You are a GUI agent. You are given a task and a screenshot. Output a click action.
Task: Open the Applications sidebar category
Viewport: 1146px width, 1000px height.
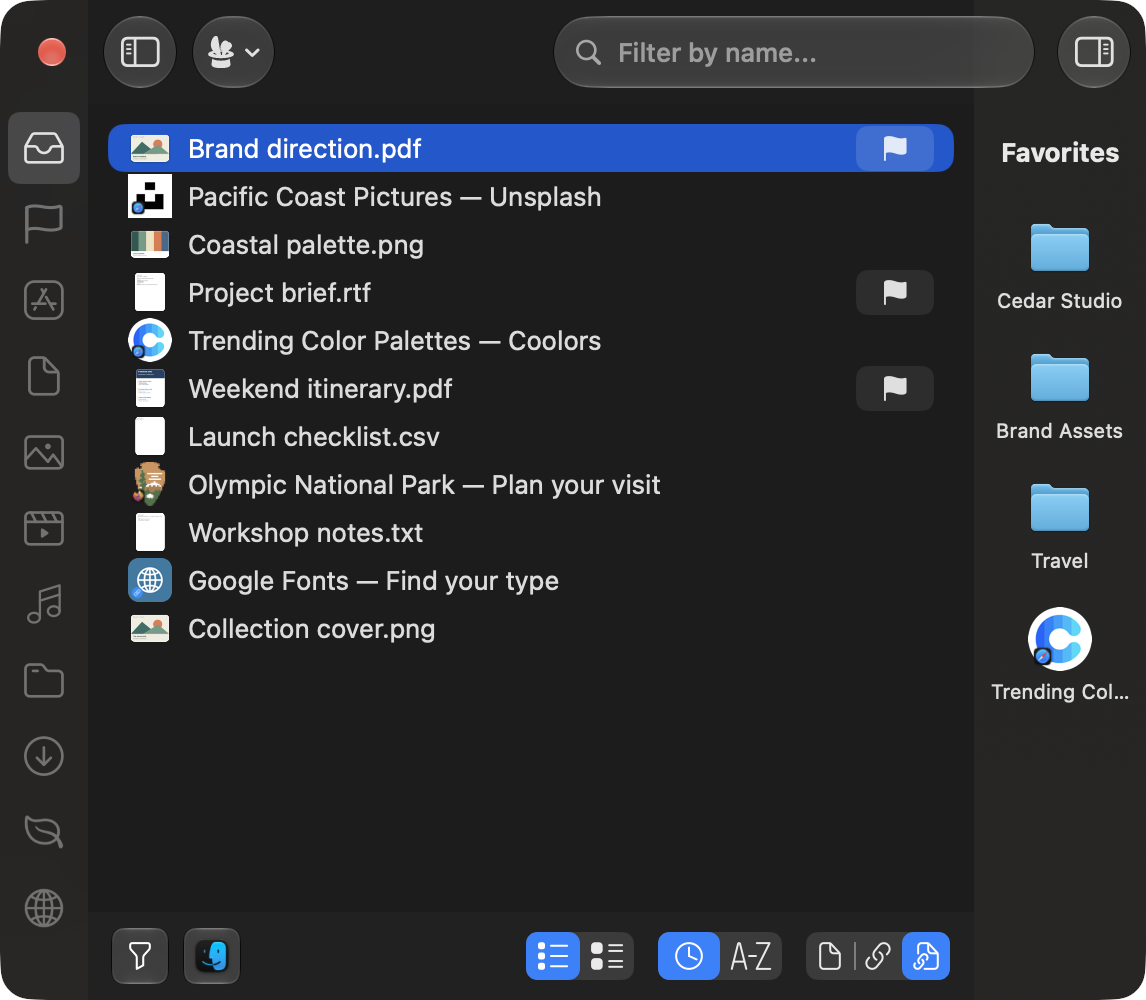tap(44, 300)
